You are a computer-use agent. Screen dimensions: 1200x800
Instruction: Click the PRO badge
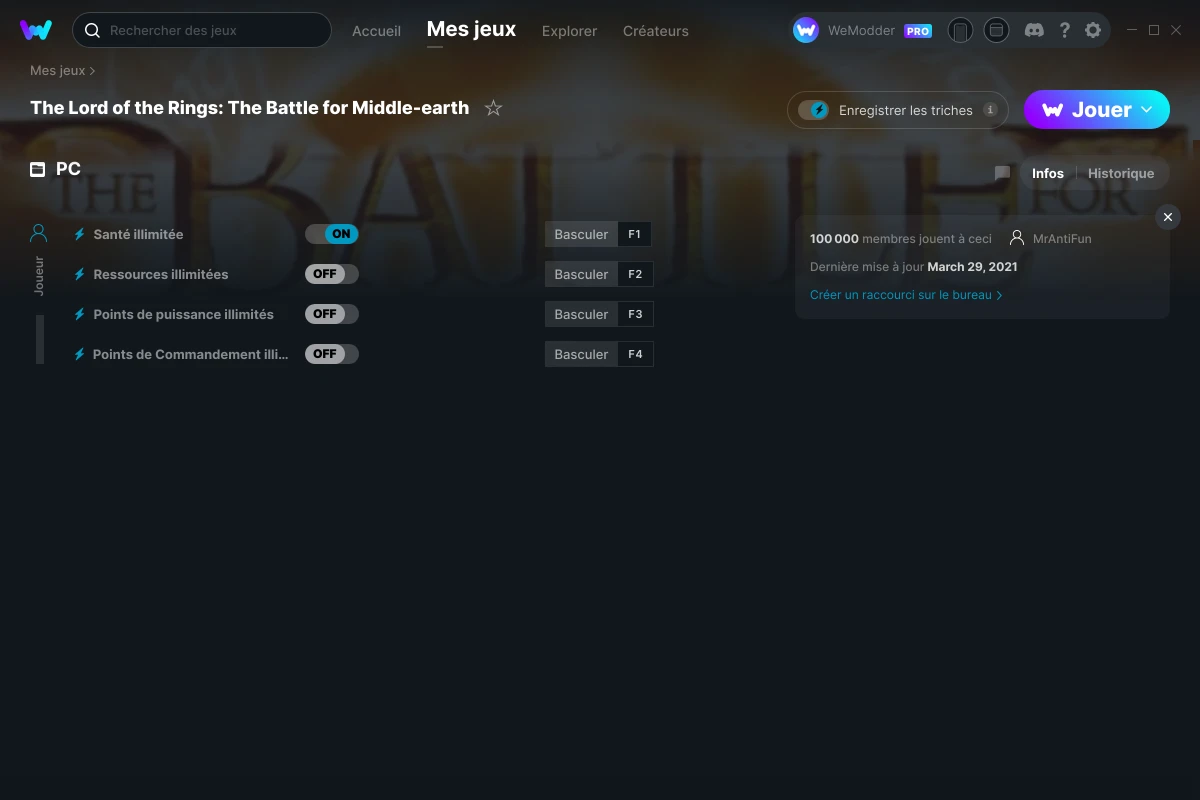click(918, 31)
